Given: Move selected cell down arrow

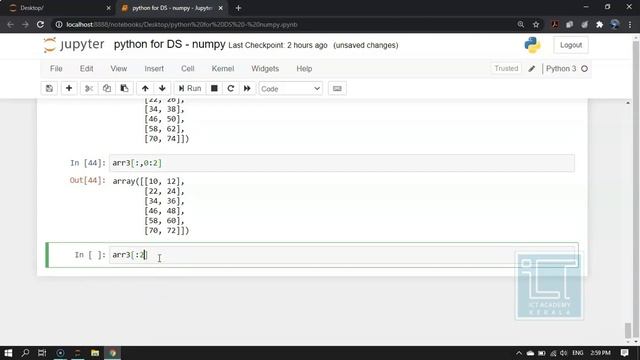Looking at the screenshot, I should click(162, 89).
